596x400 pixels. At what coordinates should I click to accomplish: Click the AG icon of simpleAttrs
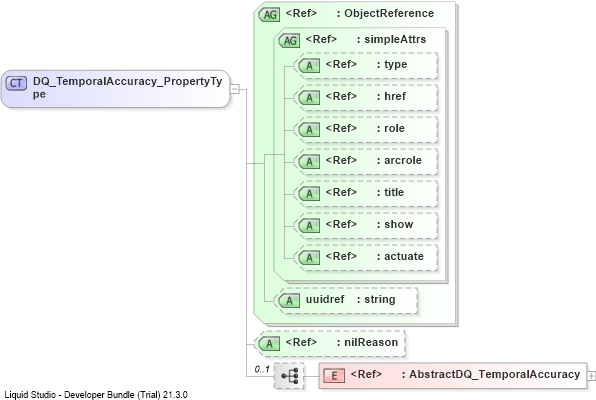pyautogui.click(x=290, y=41)
